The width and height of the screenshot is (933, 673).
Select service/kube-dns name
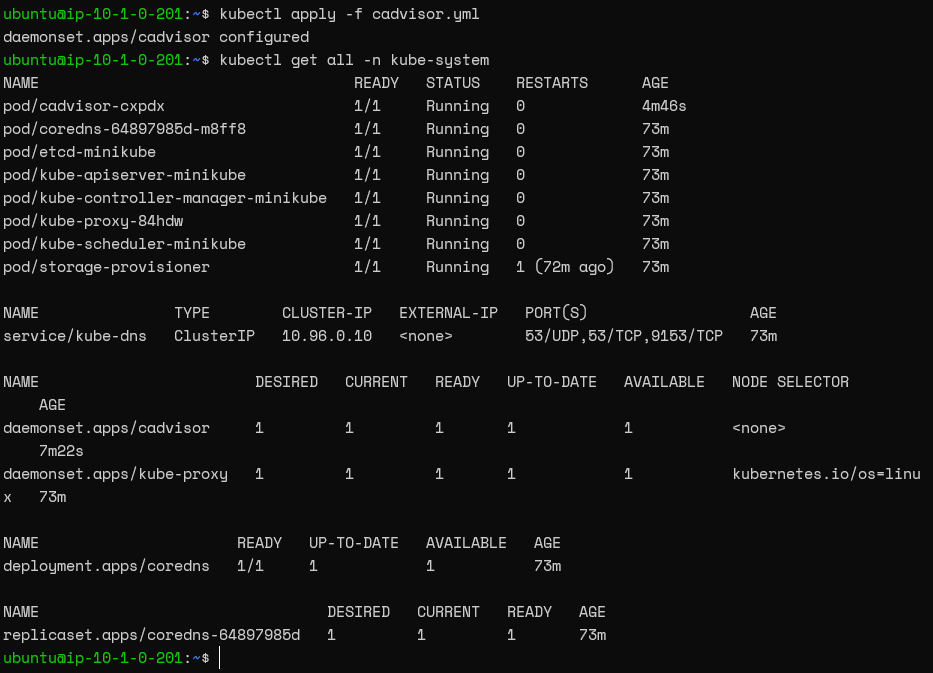(75, 336)
